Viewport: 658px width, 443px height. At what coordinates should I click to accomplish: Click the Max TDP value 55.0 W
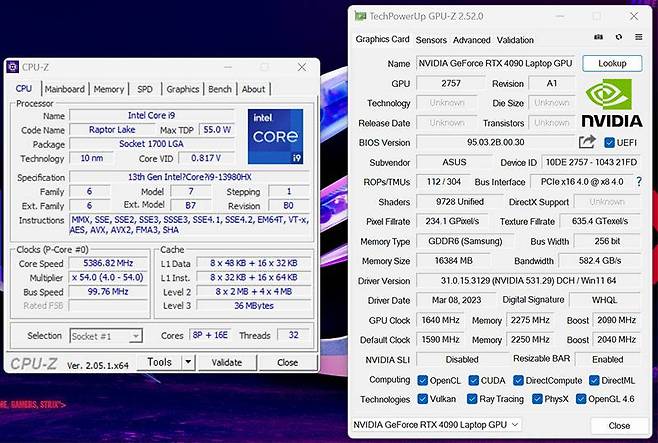(x=217, y=130)
